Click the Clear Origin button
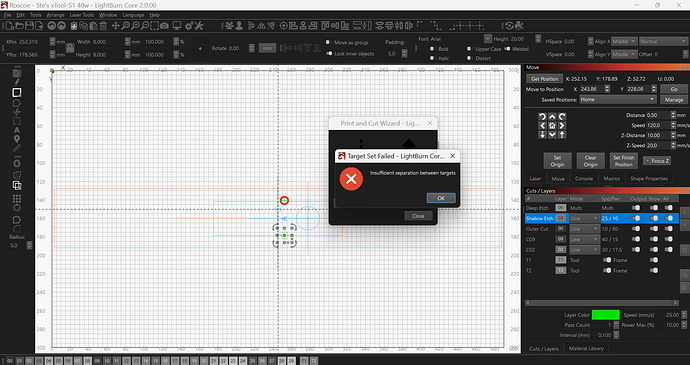 591,161
